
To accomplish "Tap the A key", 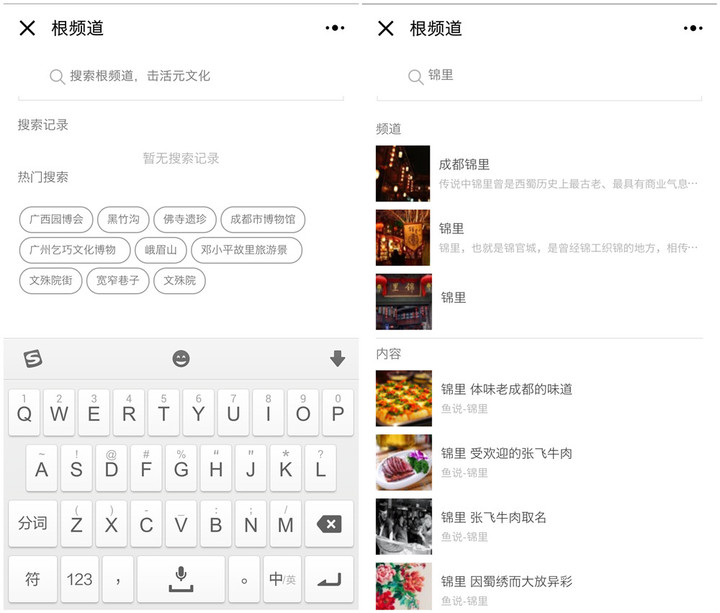I will [42, 468].
